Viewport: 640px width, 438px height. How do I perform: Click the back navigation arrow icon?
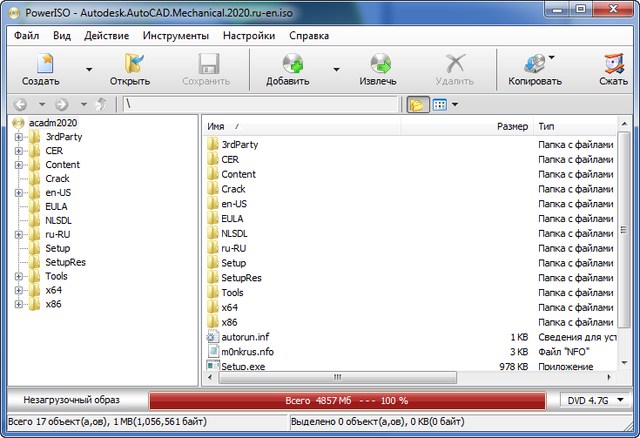click(x=21, y=104)
